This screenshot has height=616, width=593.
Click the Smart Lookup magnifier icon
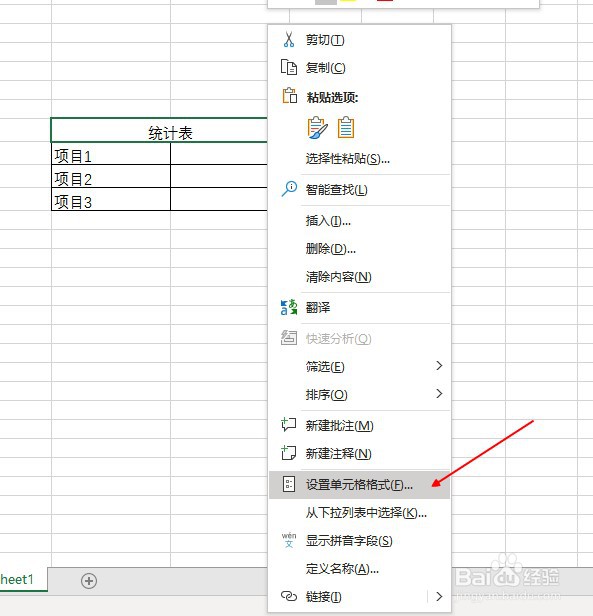pyautogui.click(x=289, y=189)
